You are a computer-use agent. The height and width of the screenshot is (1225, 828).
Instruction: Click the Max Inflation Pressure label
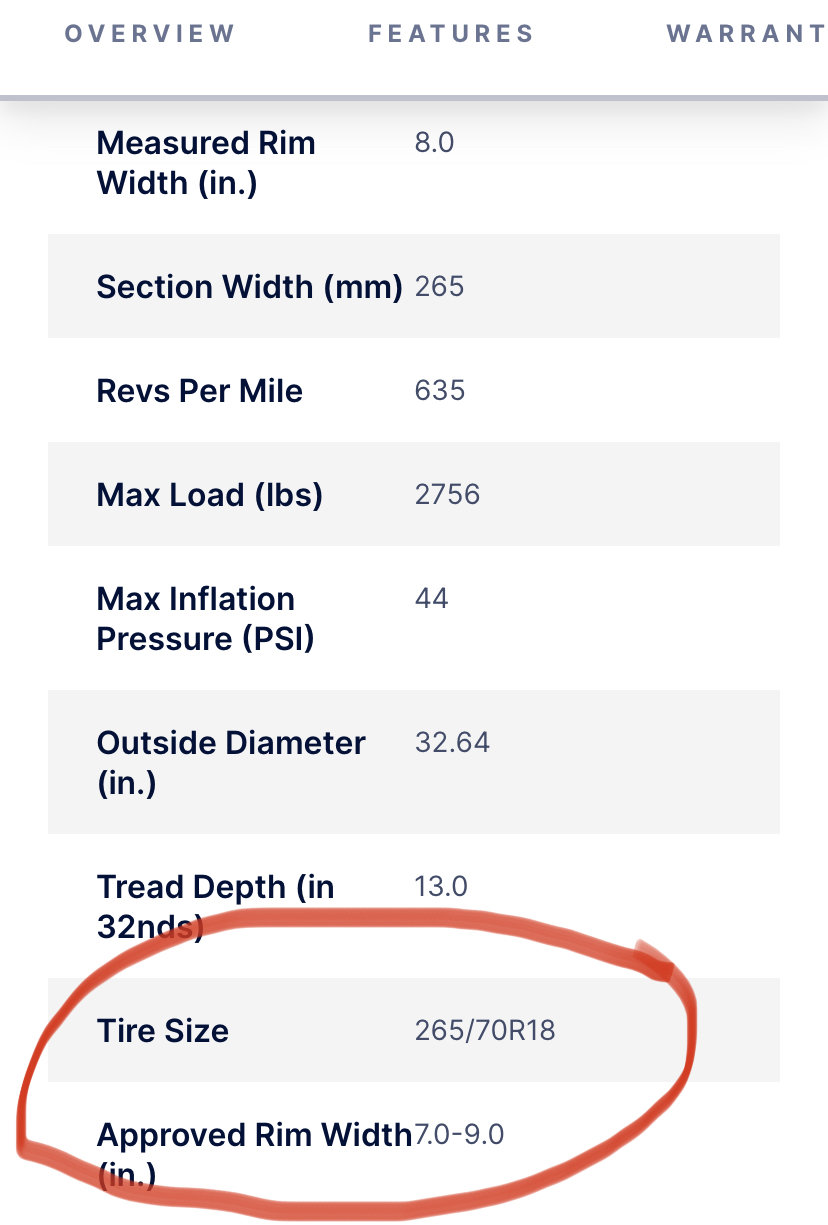click(206, 619)
